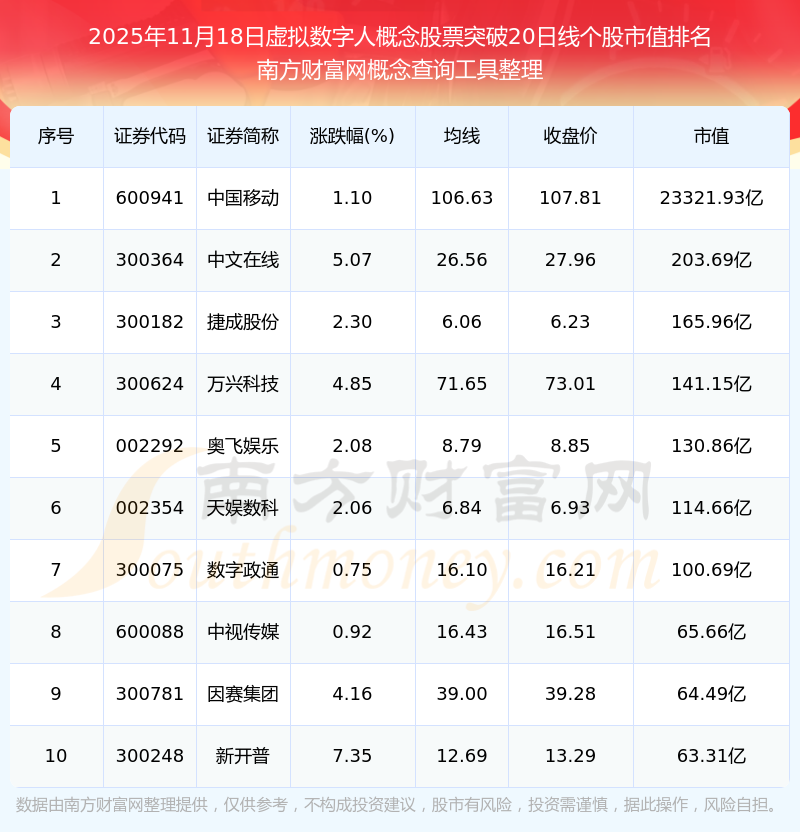The image size is (800, 832).
Task: Click the 均线 column header
Action: (x=462, y=136)
